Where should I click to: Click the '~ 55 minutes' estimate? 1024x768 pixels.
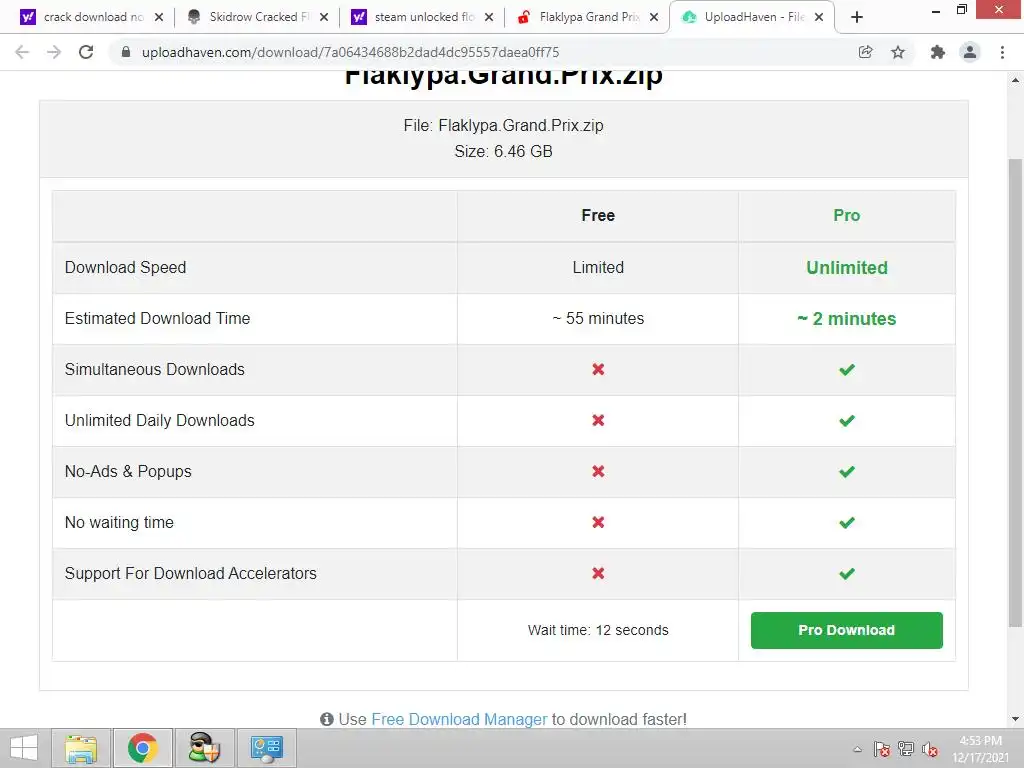598,319
